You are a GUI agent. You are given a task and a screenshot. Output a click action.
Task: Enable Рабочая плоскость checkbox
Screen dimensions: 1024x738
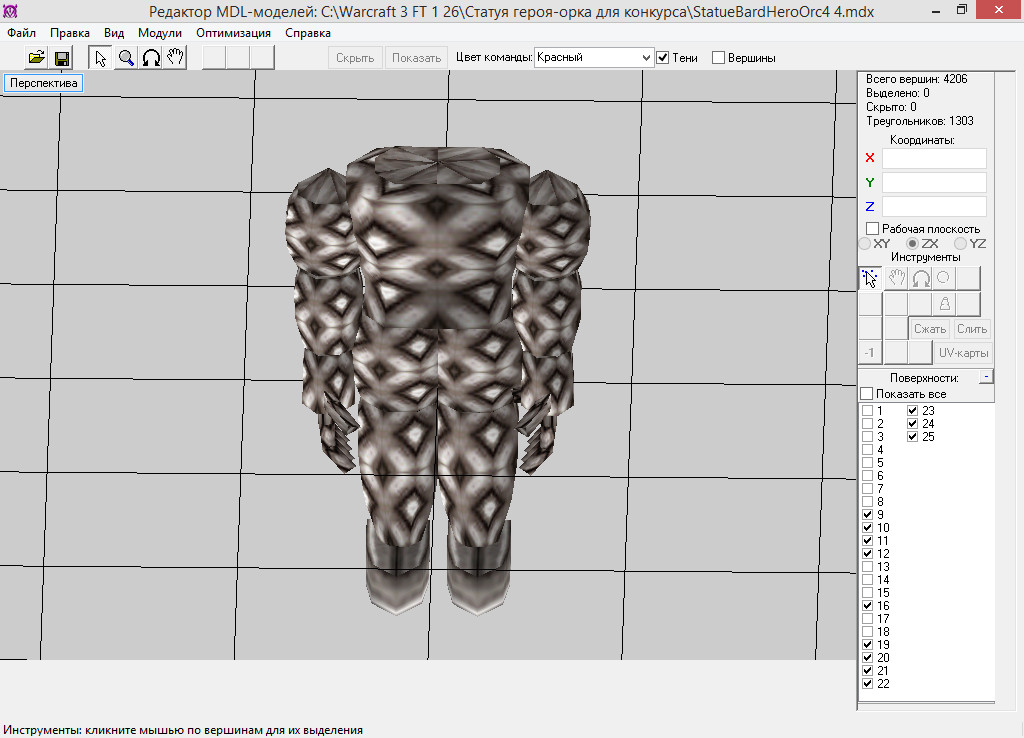(x=872, y=229)
